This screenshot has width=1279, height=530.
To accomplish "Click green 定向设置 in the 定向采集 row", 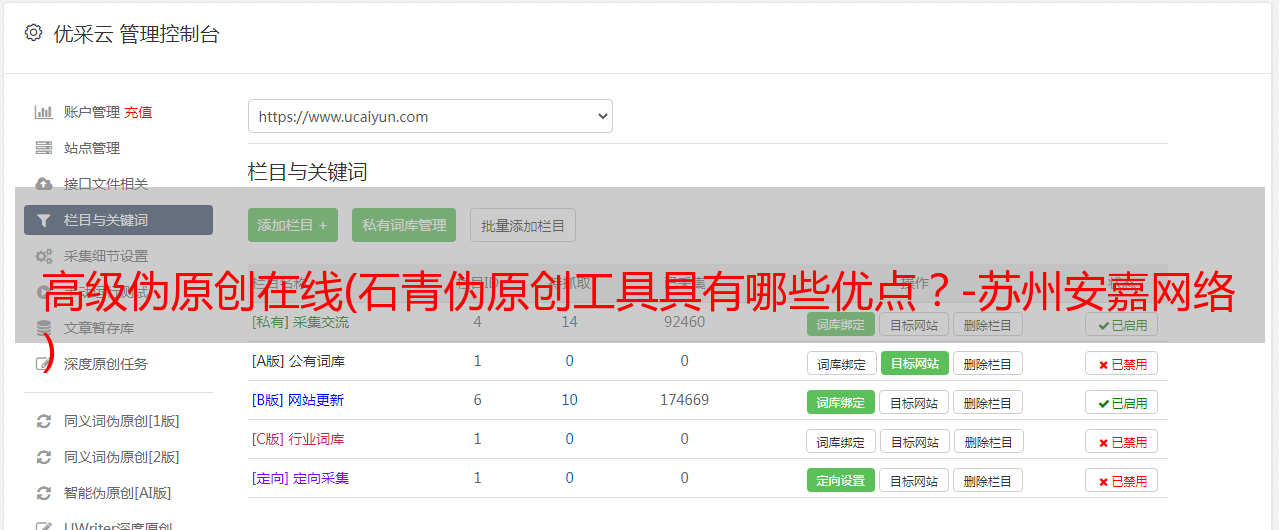I will [841, 480].
